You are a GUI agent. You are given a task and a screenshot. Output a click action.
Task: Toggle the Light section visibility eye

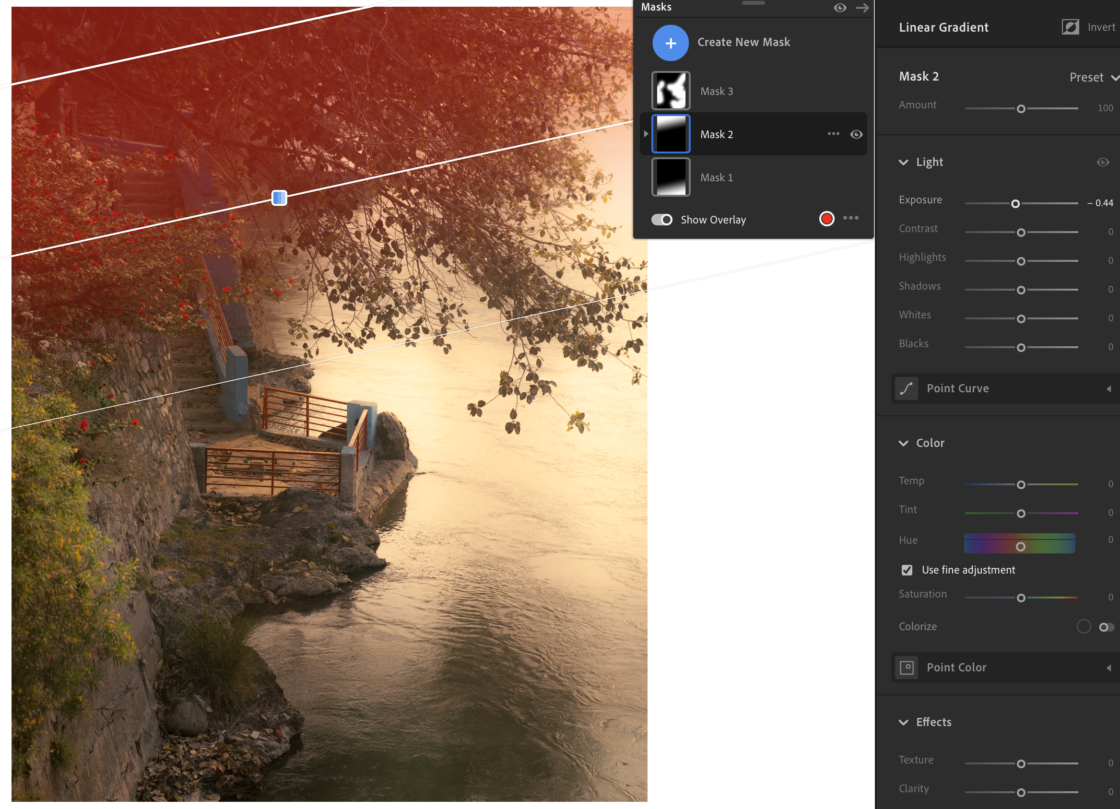1103,162
